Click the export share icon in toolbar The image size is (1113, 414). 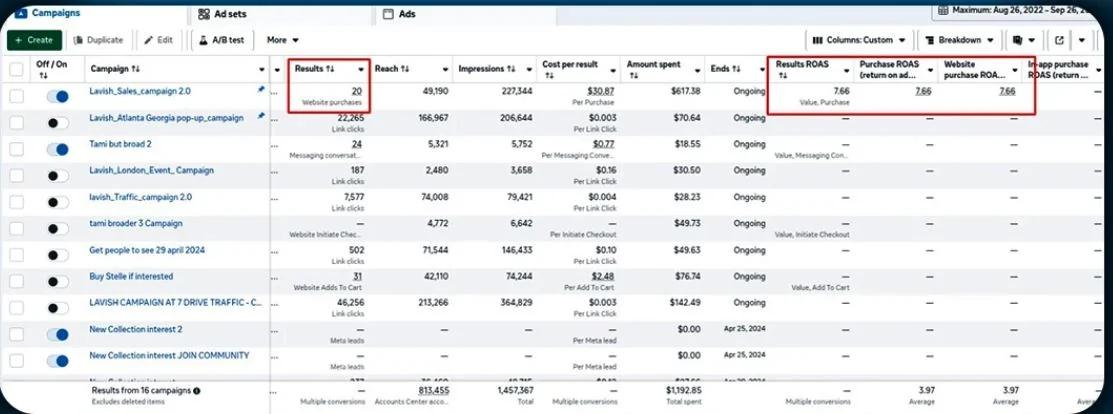point(1060,40)
